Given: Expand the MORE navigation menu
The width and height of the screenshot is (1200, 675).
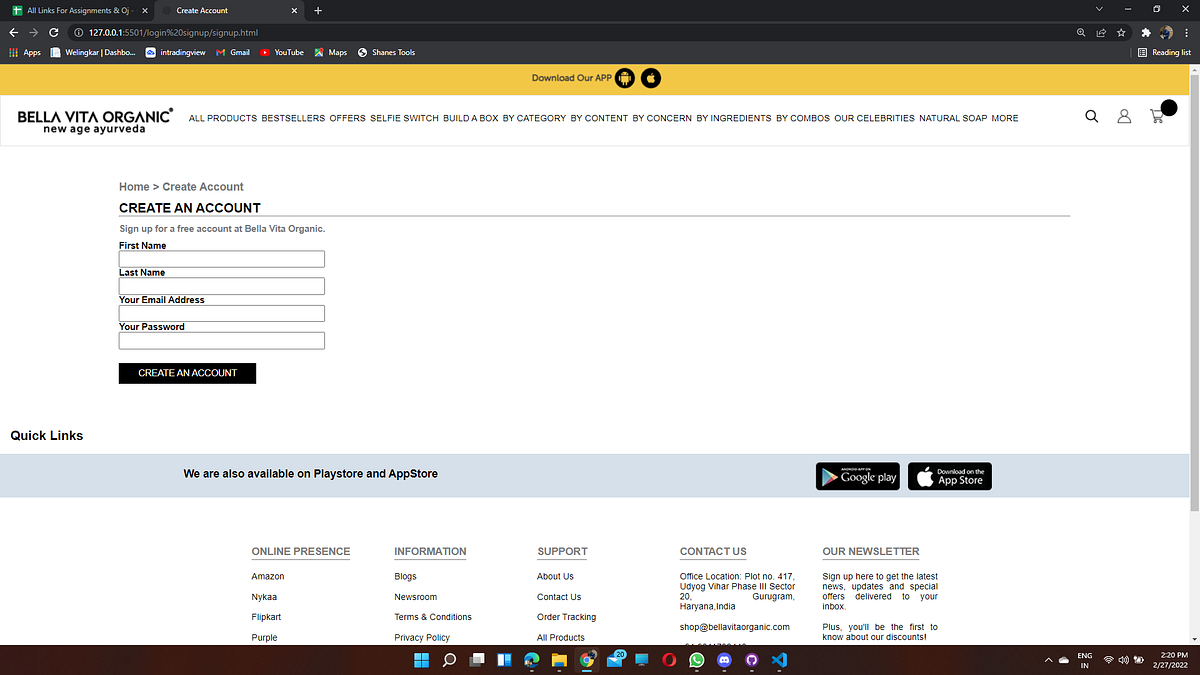Looking at the screenshot, I should coord(1005,117).
